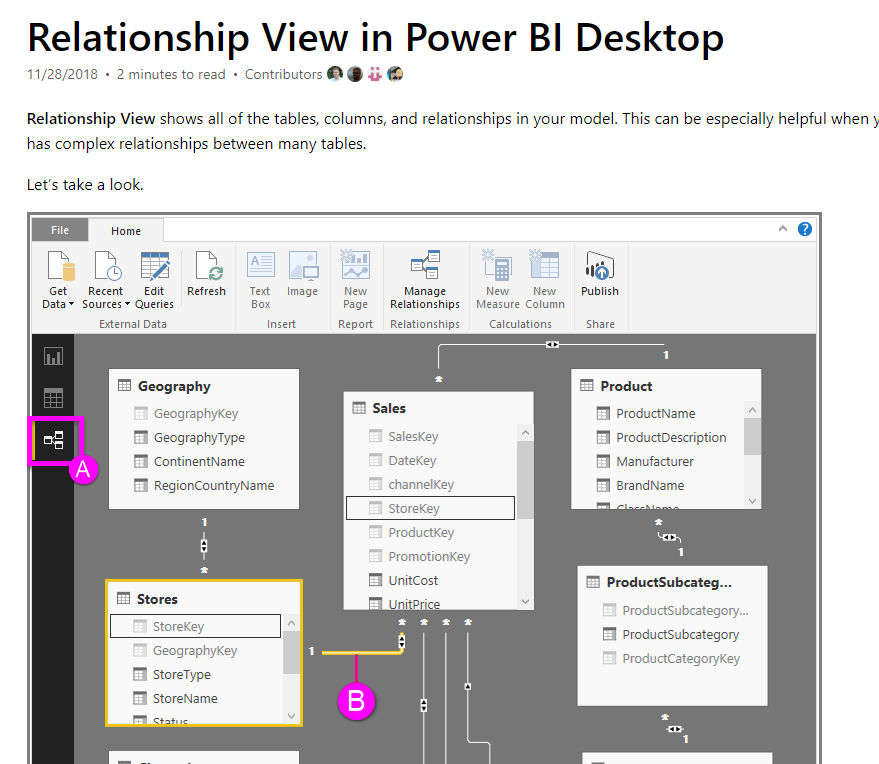Open Manage Relationships
The width and height of the screenshot is (879, 764).
click(x=425, y=280)
